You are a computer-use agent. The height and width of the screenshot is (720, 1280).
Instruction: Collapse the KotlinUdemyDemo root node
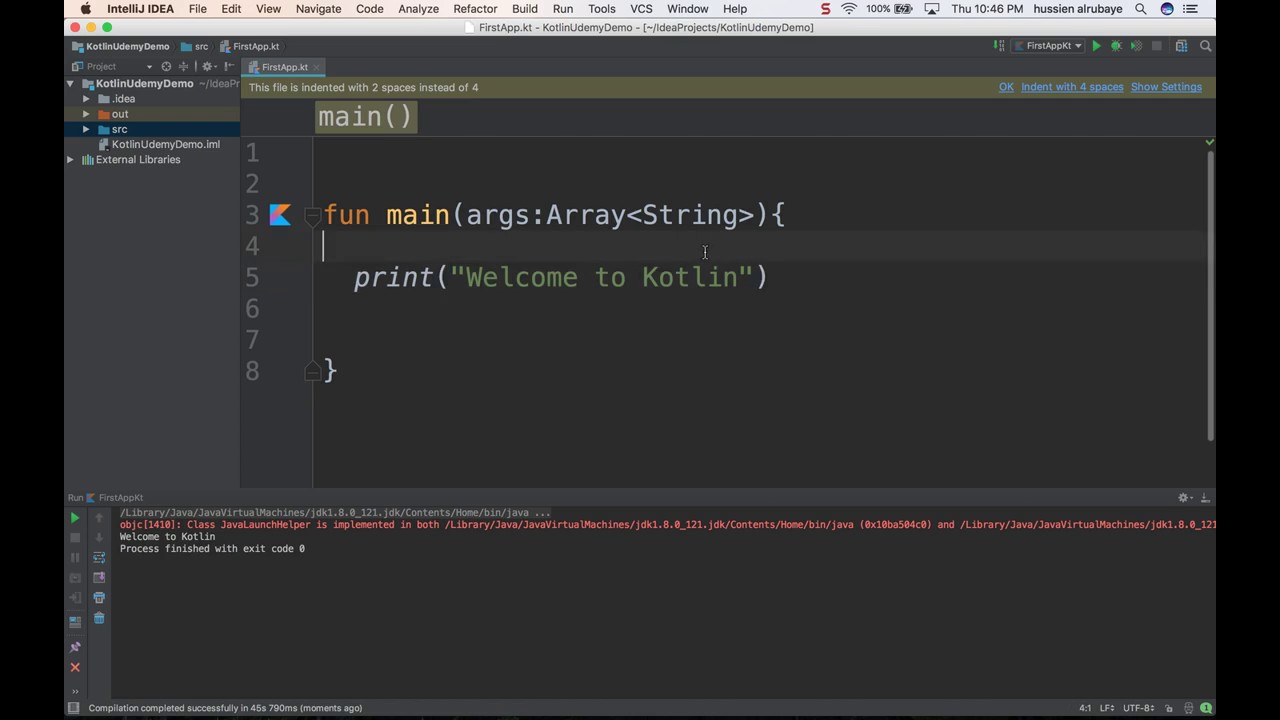70,84
